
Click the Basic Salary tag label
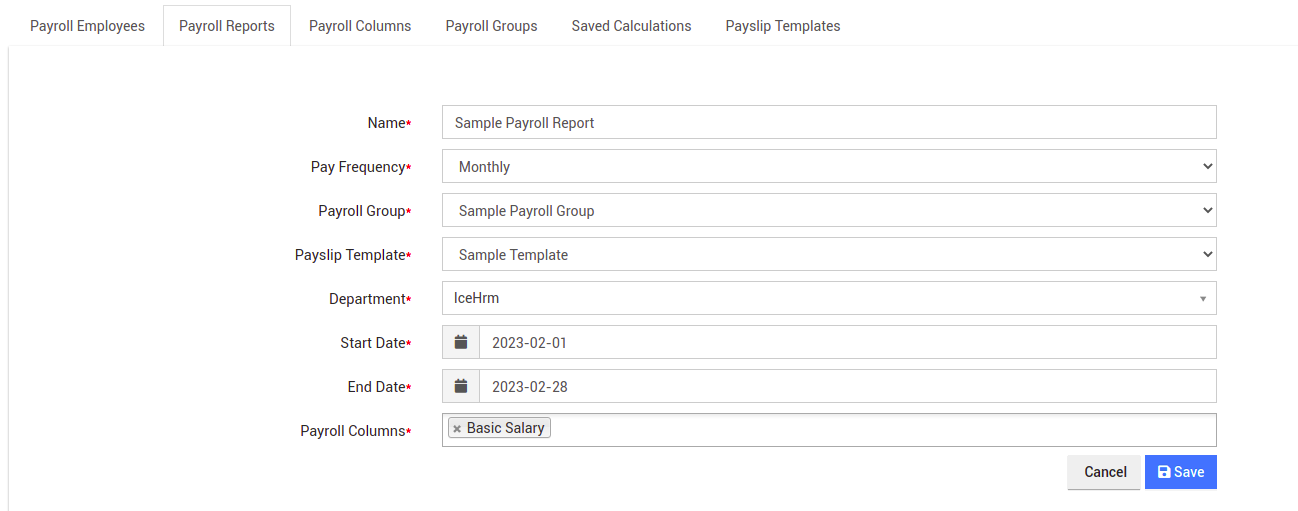point(506,428)
